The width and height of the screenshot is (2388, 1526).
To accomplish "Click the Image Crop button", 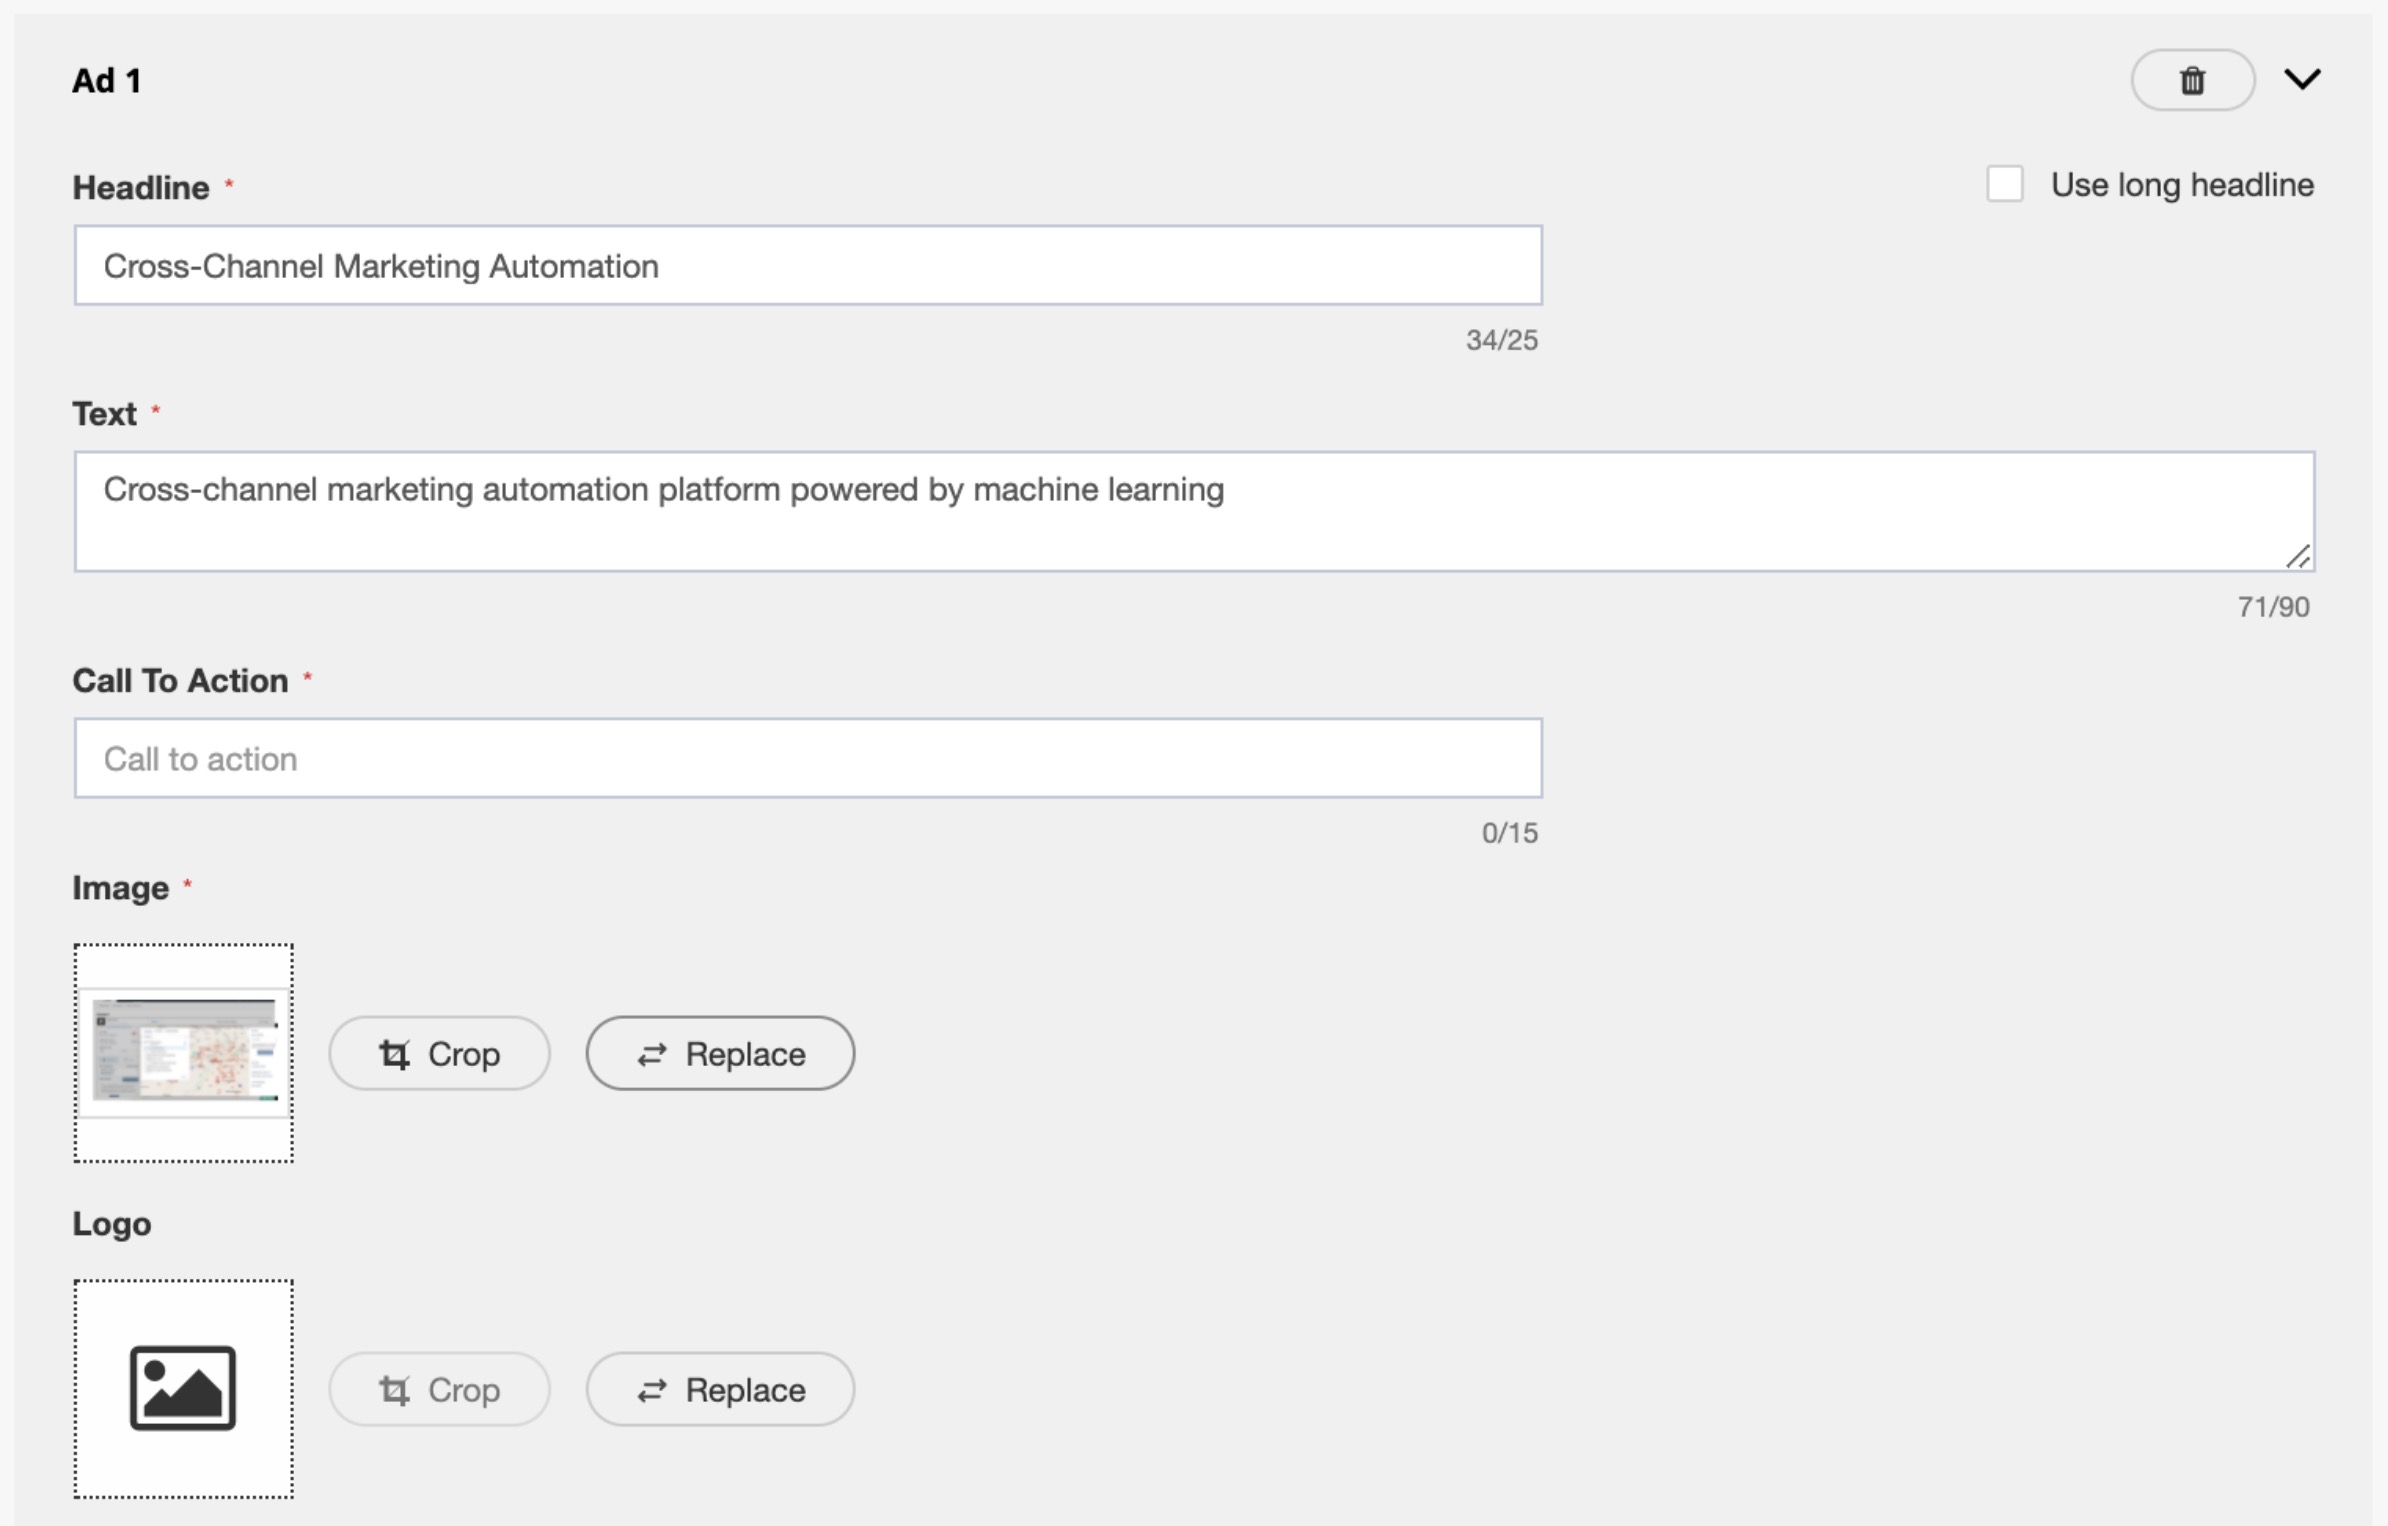I will [x=439, y=1053].
